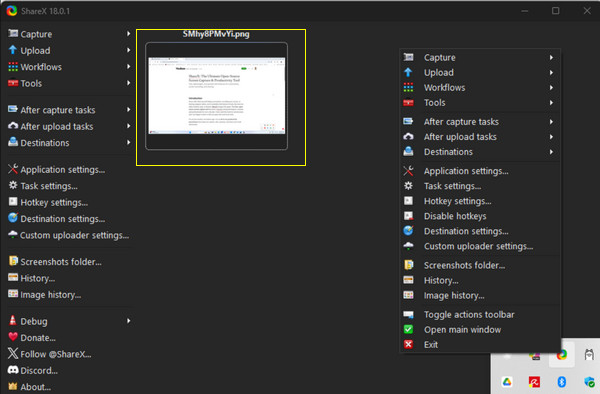
Task: Click the Tools toolbox icon in left sidebar
Action: coord(13,83)
